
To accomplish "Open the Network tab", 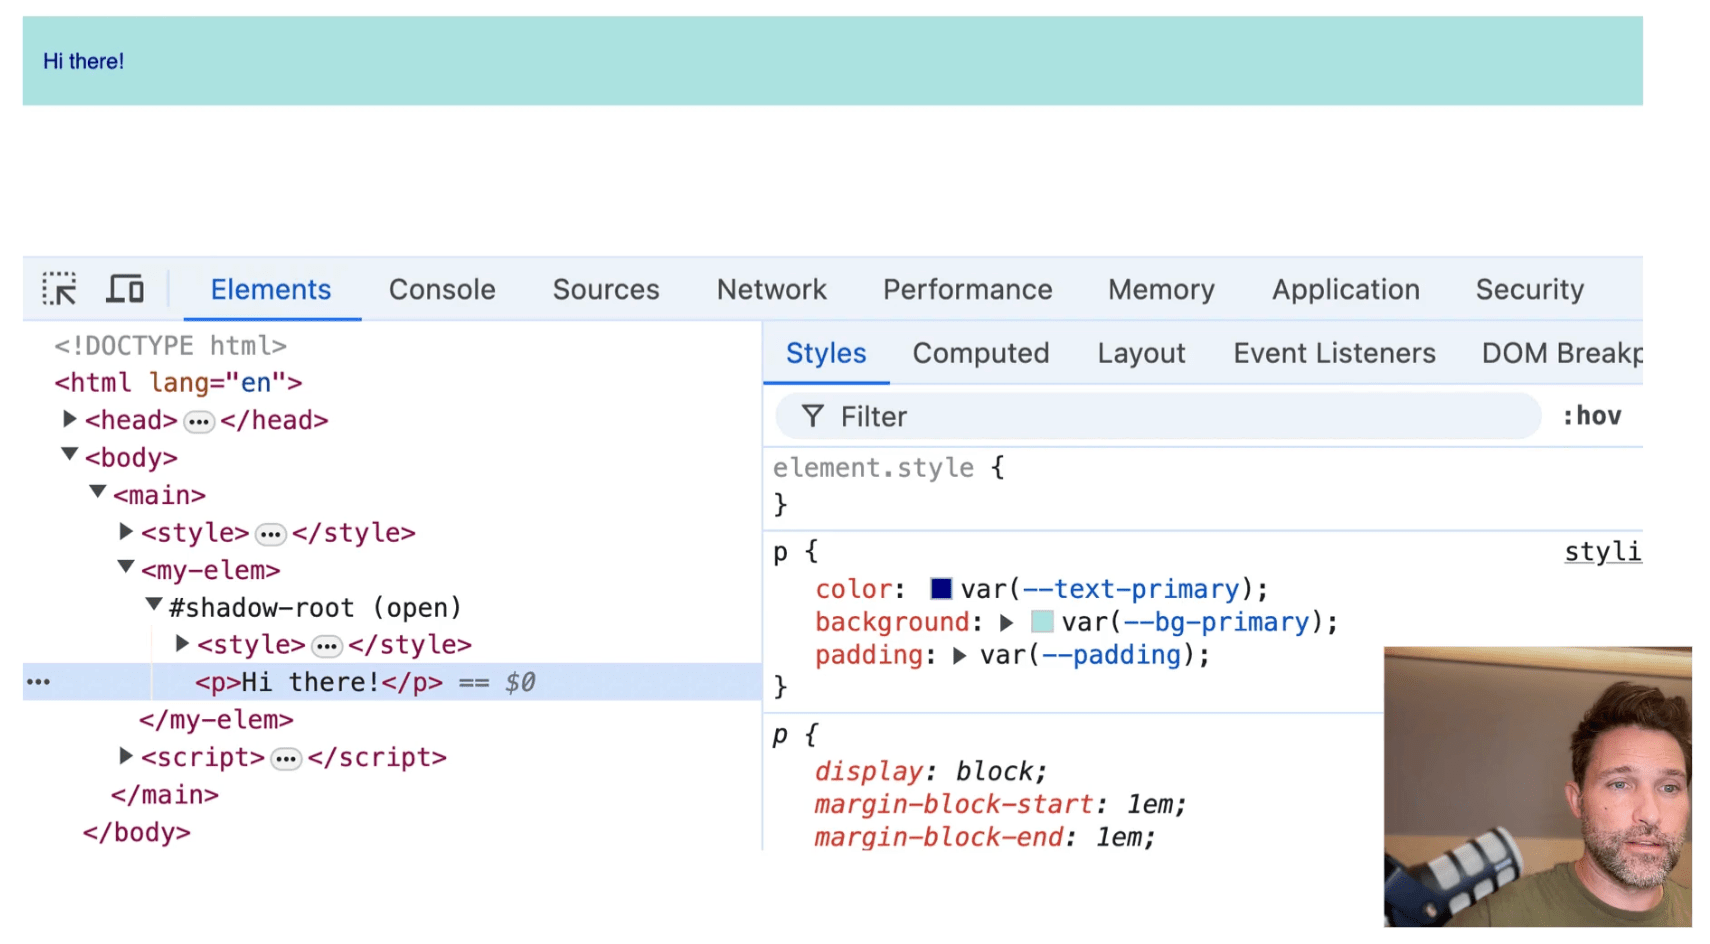I will pos(772,289).
